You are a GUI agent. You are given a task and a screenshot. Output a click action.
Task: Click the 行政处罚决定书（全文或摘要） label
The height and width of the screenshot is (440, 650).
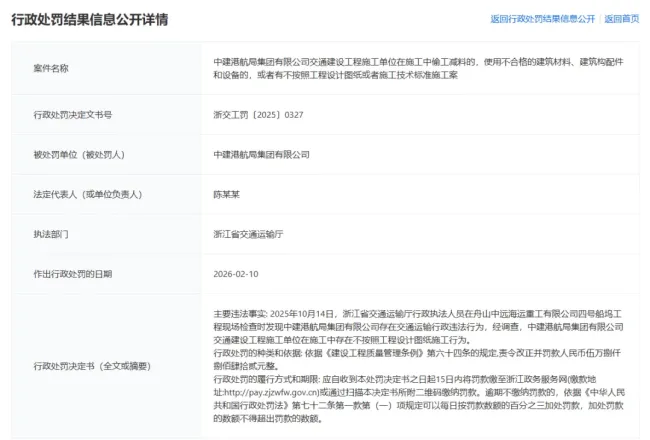92,366
